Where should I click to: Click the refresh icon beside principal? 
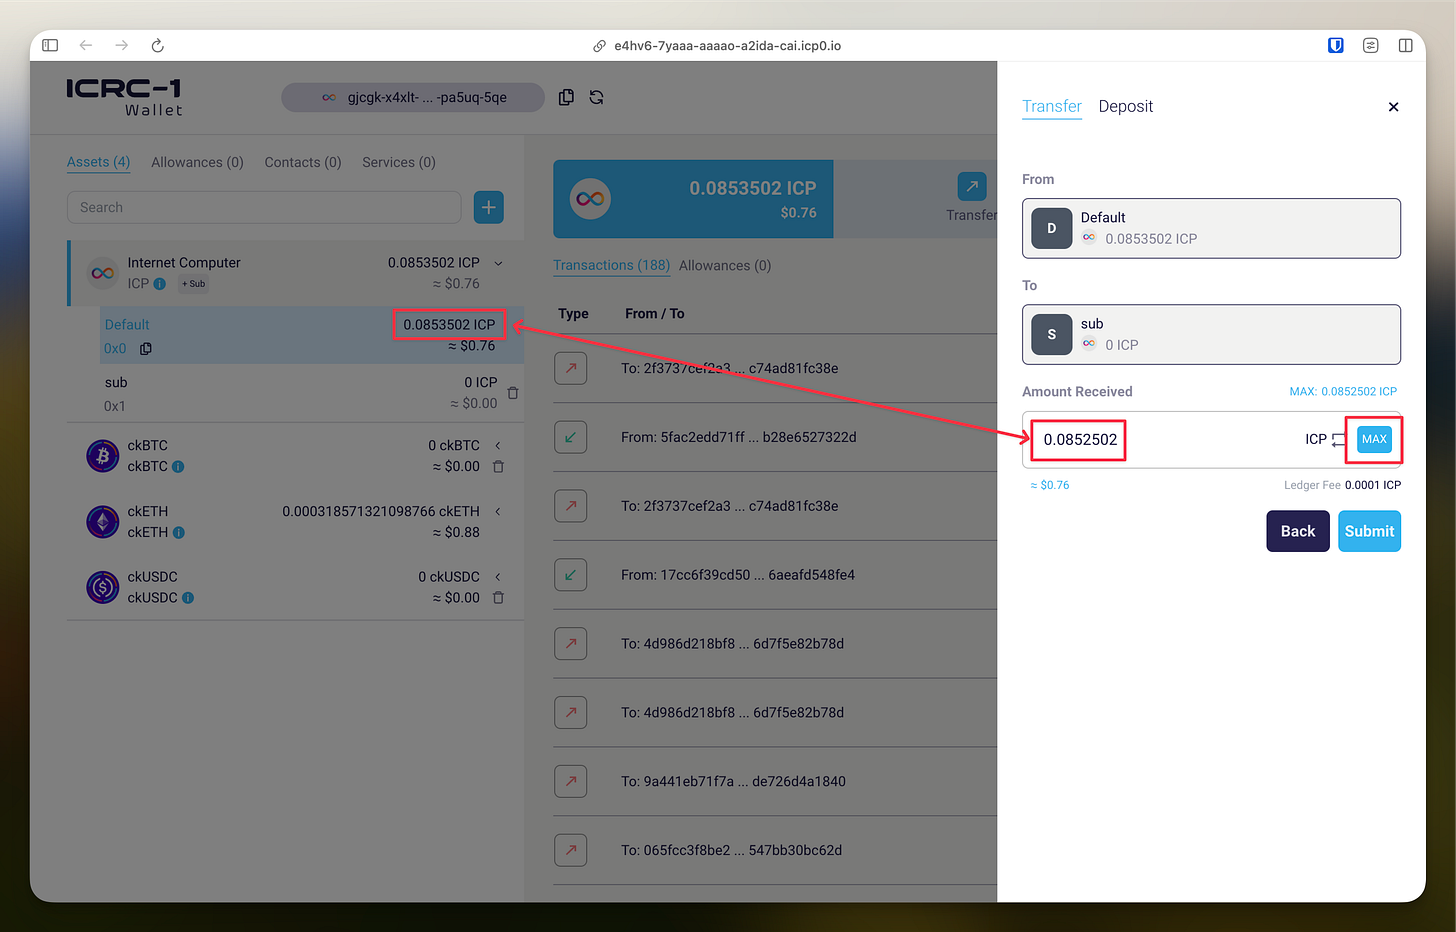tap(596, 97)
